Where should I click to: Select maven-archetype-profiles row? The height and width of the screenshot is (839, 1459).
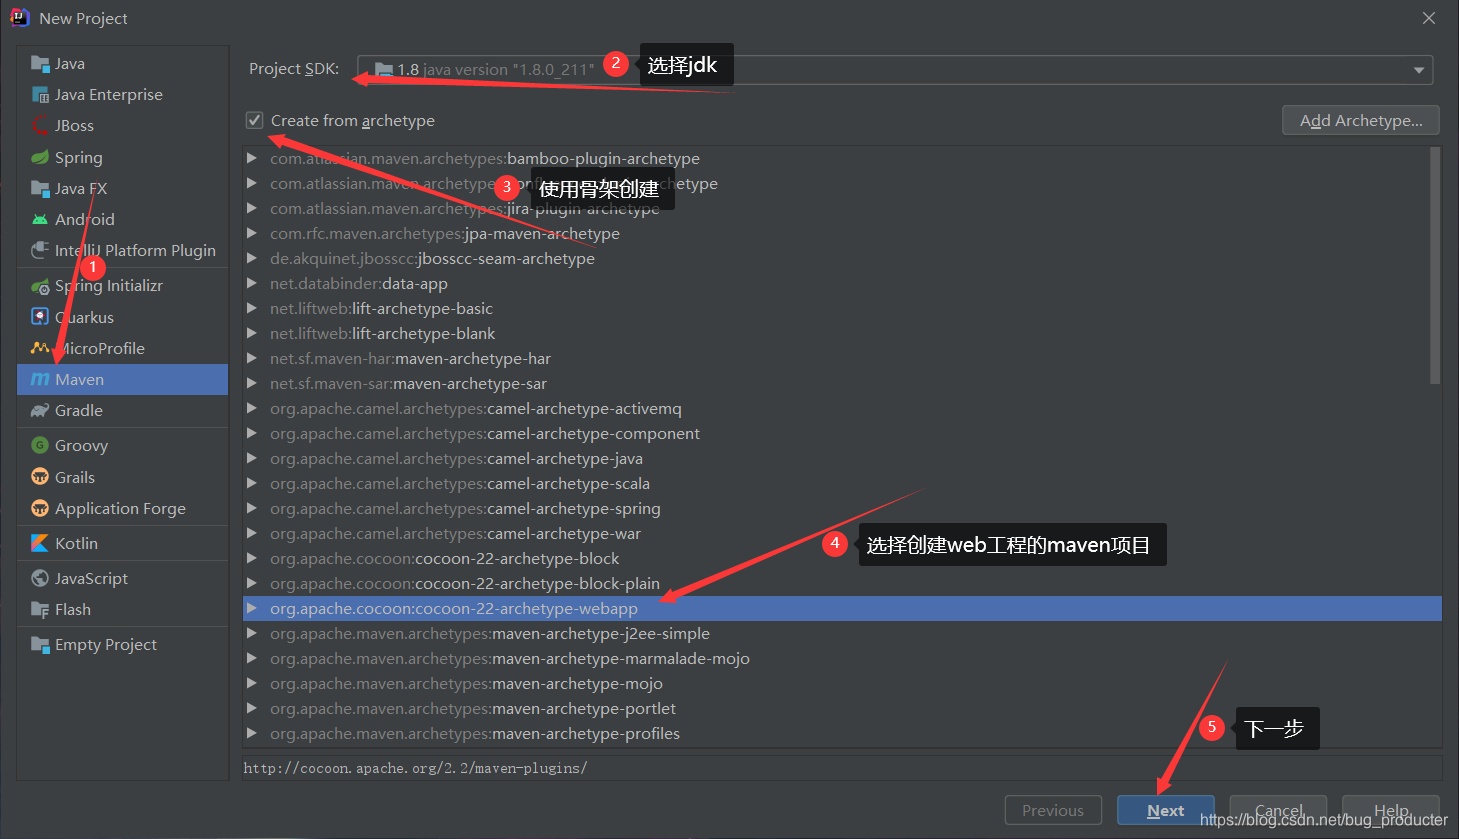[842, 733]
